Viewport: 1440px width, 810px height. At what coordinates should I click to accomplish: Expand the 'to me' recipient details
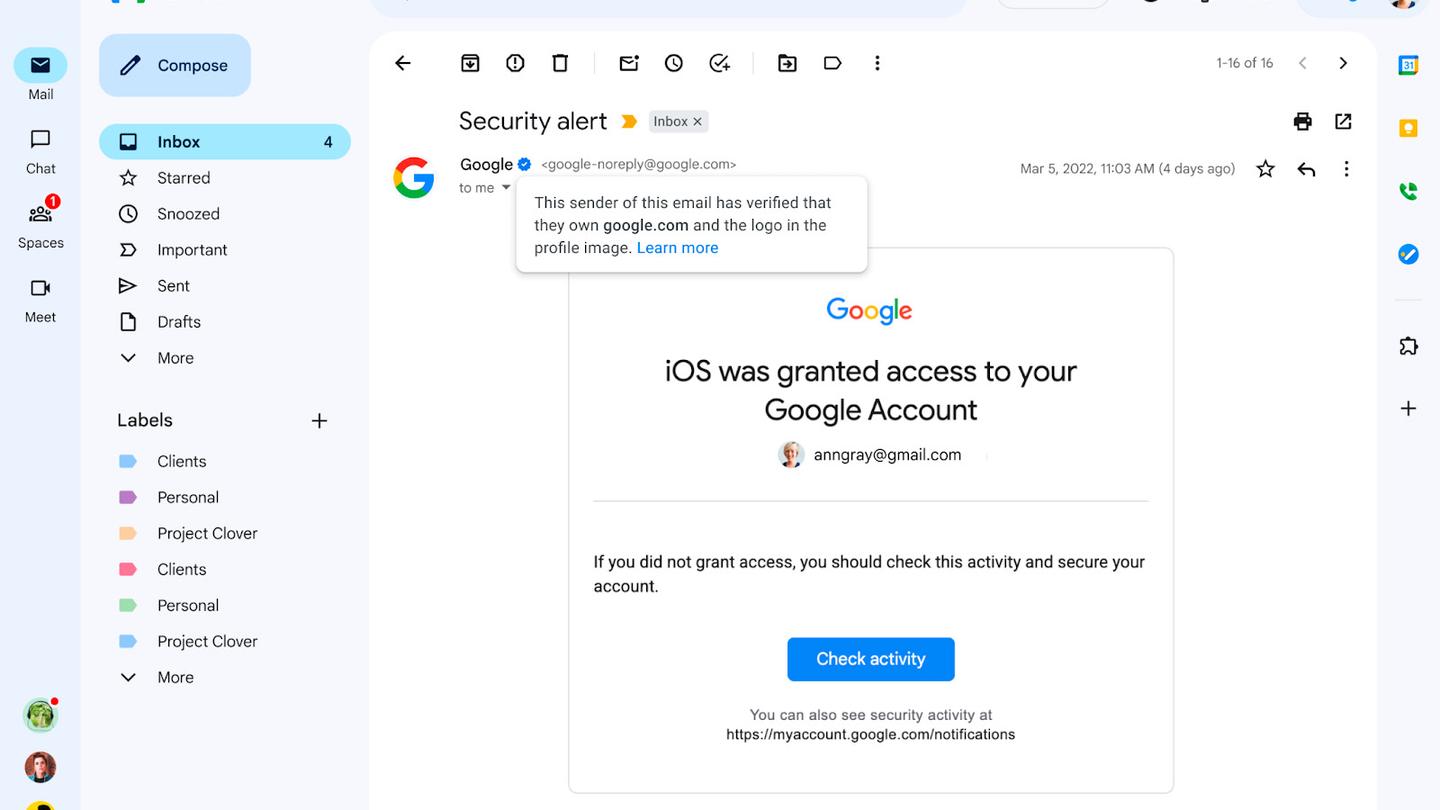point(506,188)
